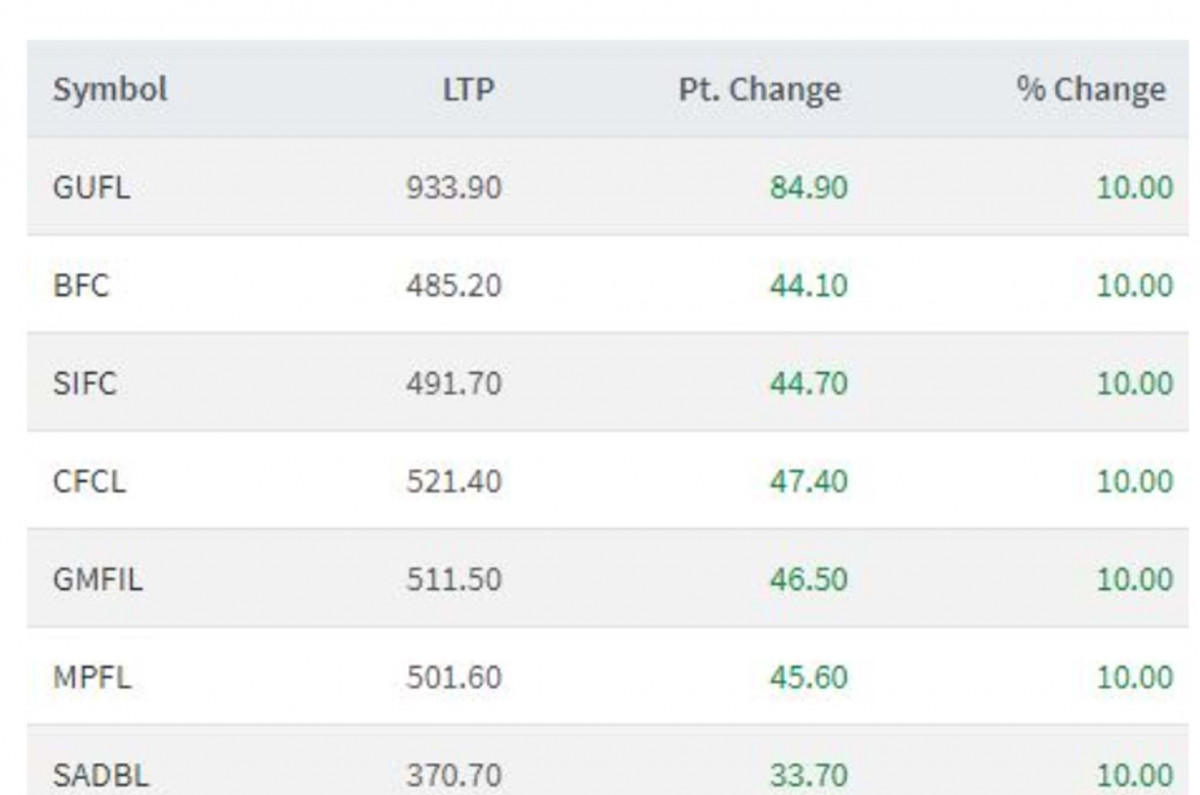Click GUFL's point change 84.90
This screenshot has width=1200, height=795.
808,187
